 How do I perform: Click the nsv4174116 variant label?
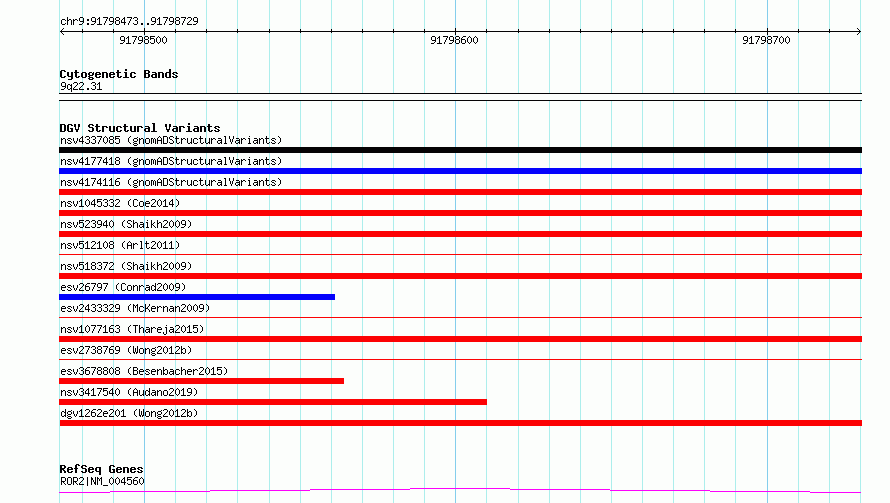pos(171,182)
